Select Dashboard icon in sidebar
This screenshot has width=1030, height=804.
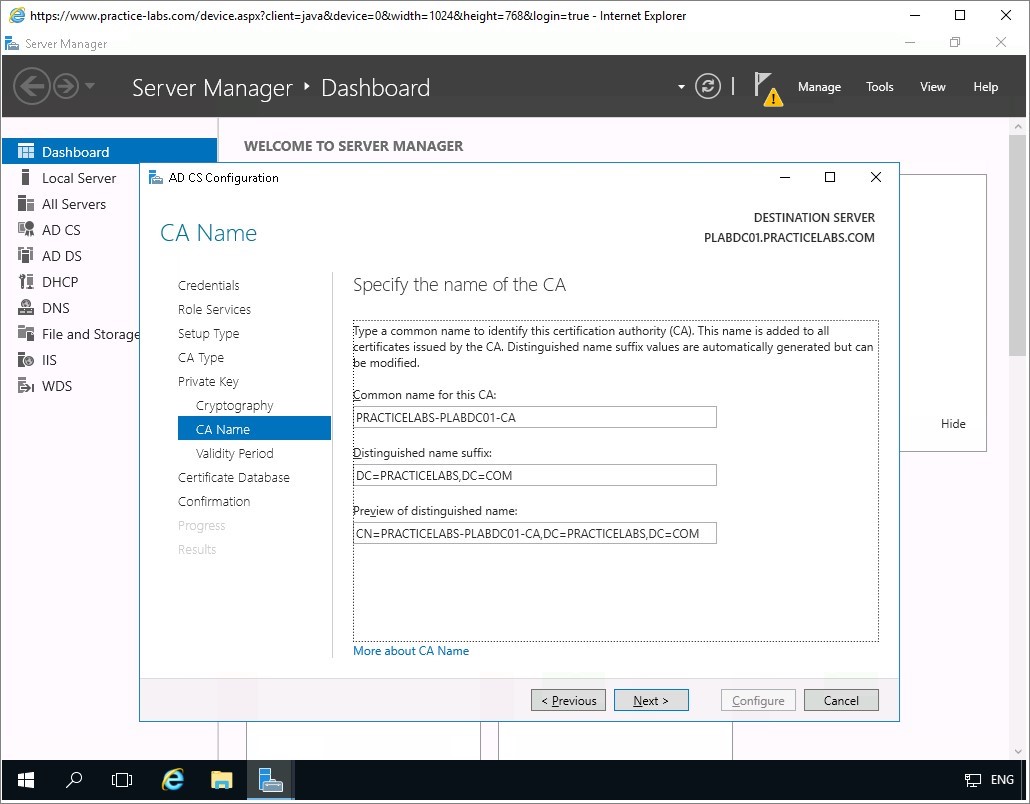pos(26,152)
